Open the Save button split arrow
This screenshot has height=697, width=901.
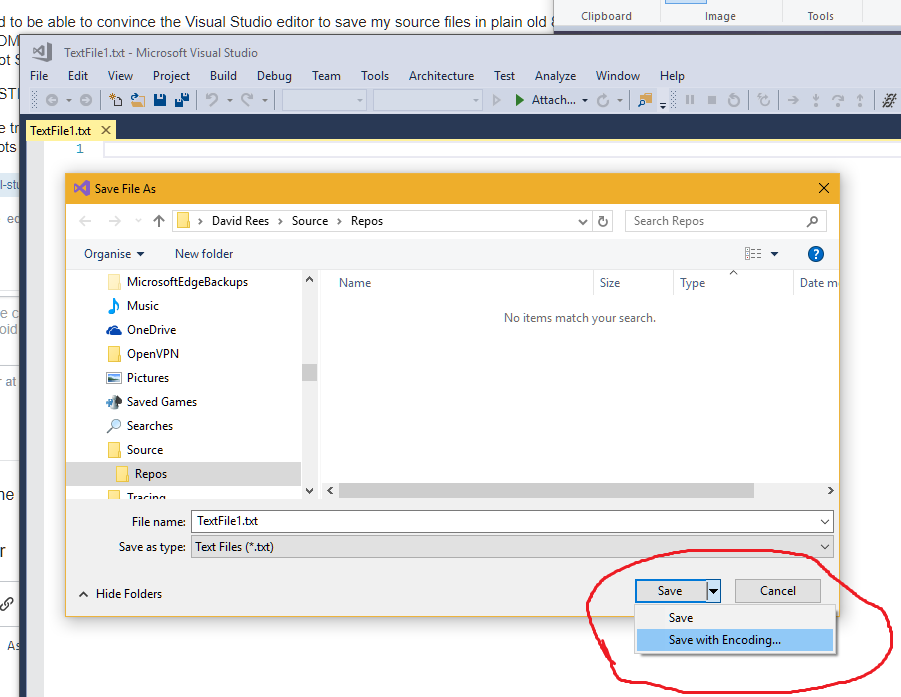[x=713, y=591]
